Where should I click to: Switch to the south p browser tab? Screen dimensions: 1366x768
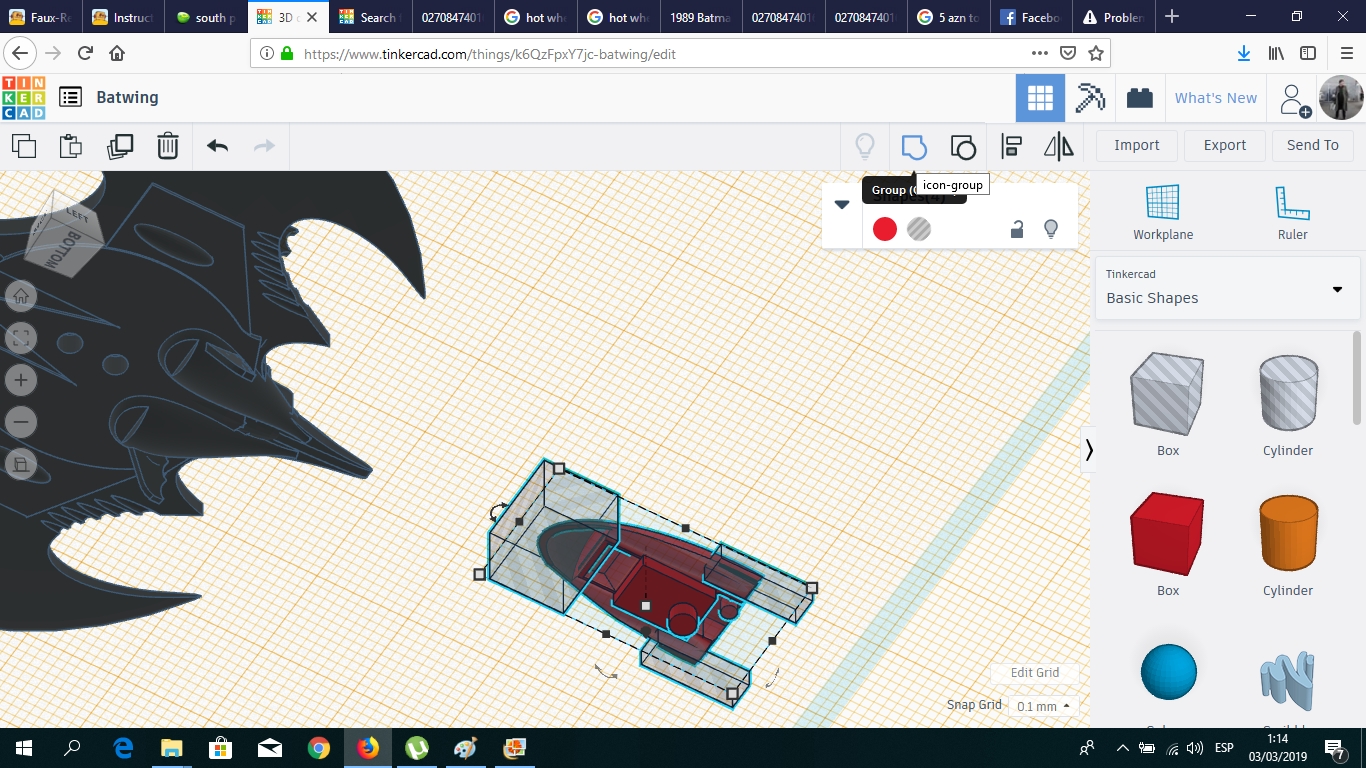pyautogui.click(x=206, y=17)
